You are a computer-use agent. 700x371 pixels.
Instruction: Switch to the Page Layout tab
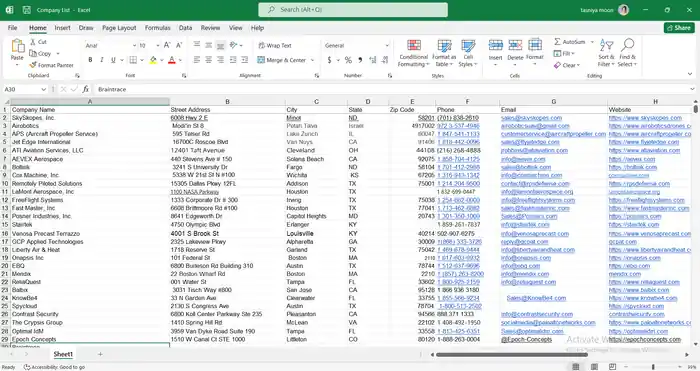pos(119,28)
